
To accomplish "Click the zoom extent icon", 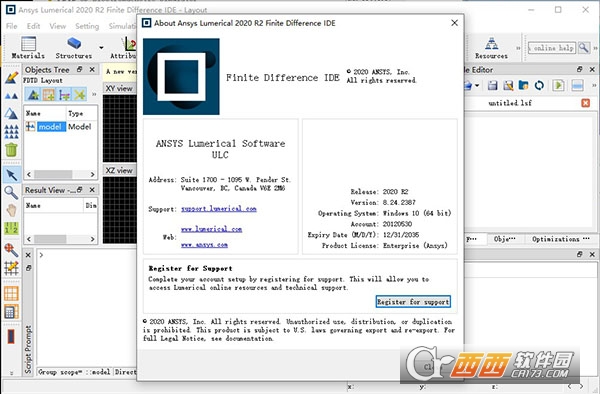I will [x=11, y=250].
